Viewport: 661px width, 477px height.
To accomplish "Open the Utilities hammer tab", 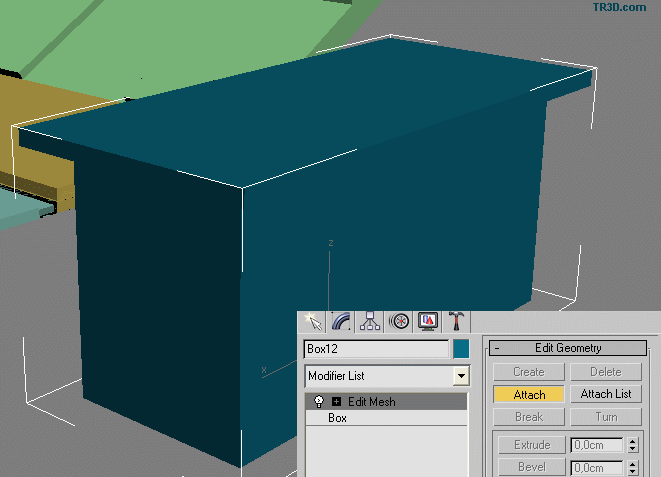I will click(x=456, y=321).
